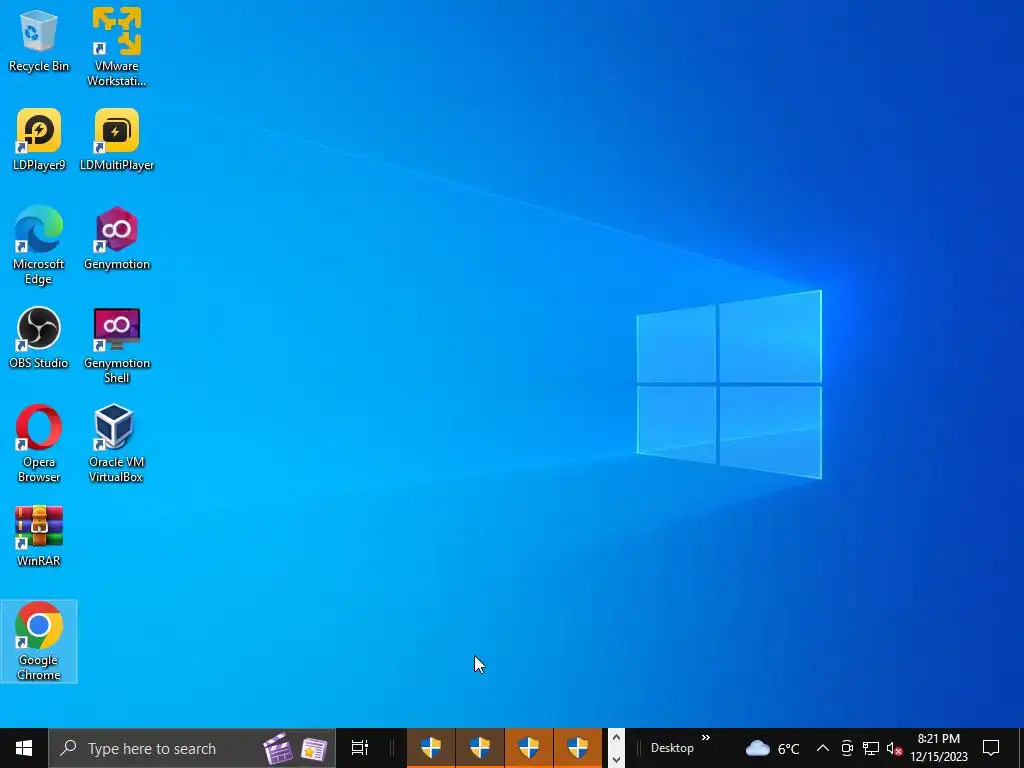Click the taskbar scroll up arrow

(616, 738)
